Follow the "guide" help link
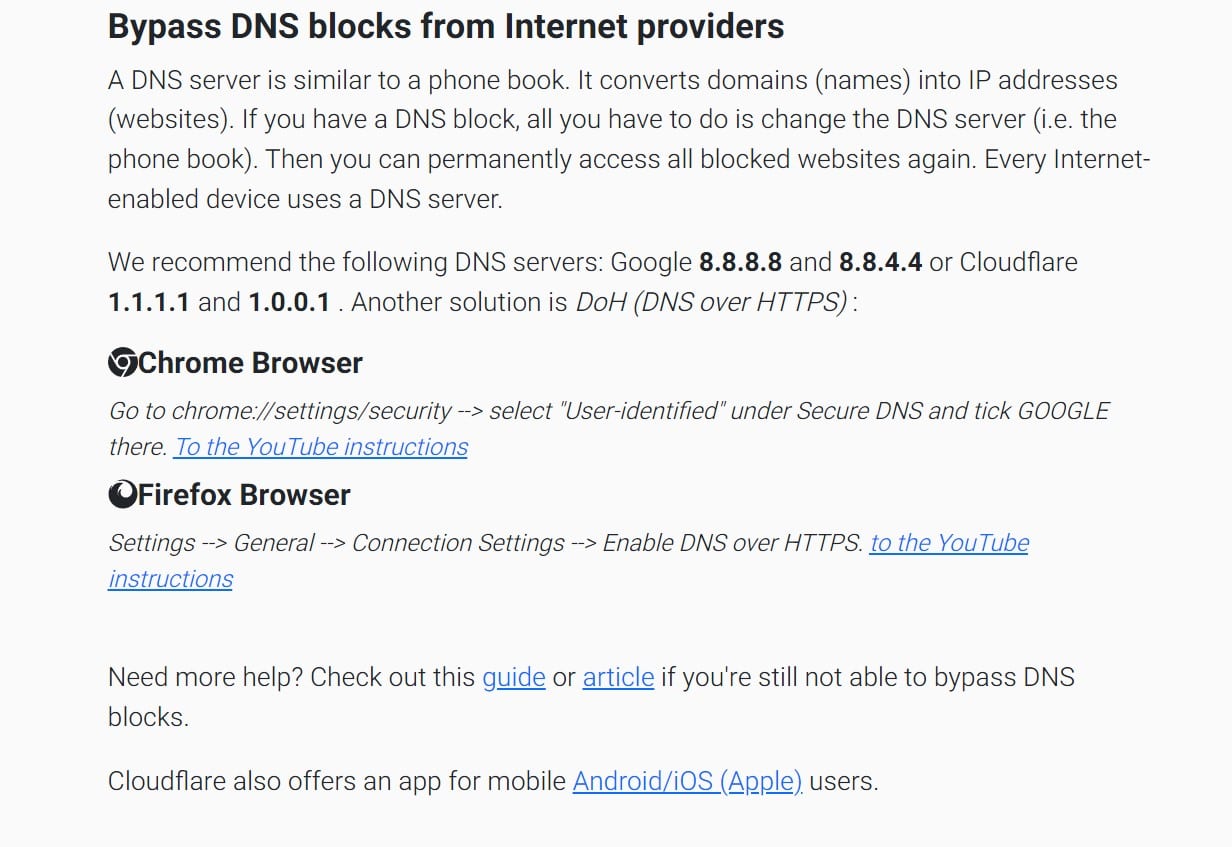 pyautogui.click(x=514, y=677)
